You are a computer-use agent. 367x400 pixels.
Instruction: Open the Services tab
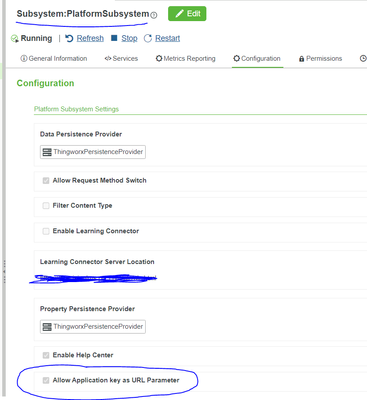coord(121,58)
